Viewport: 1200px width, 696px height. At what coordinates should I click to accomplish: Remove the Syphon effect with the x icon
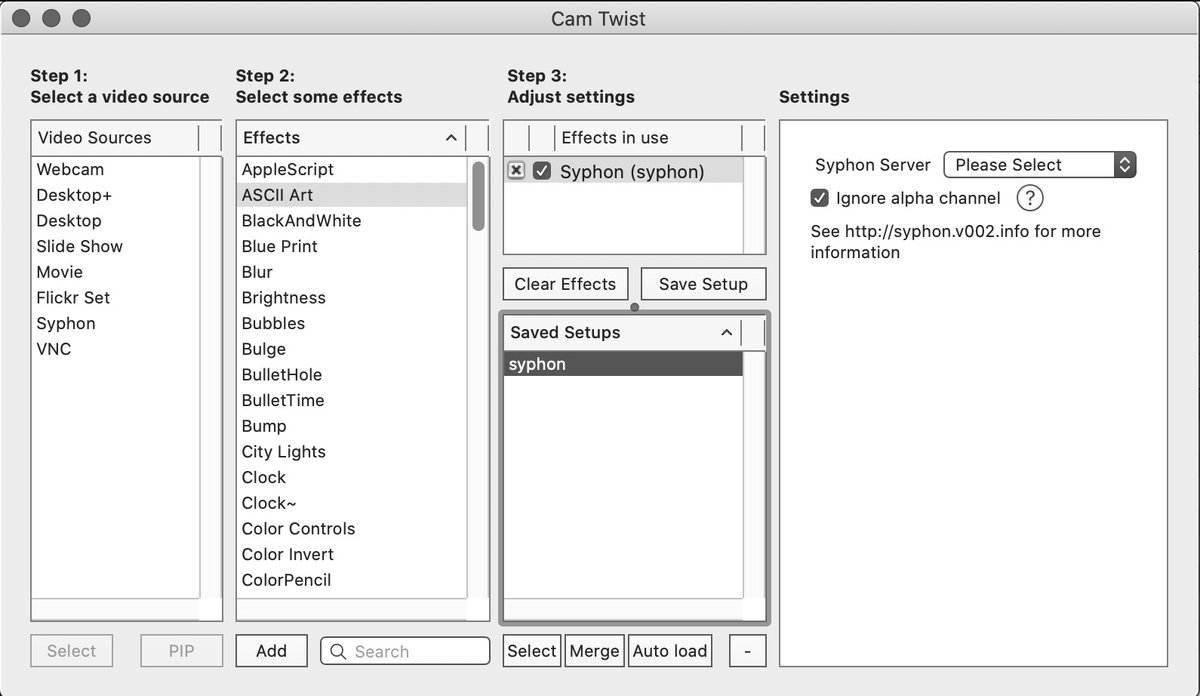point(516,171)
